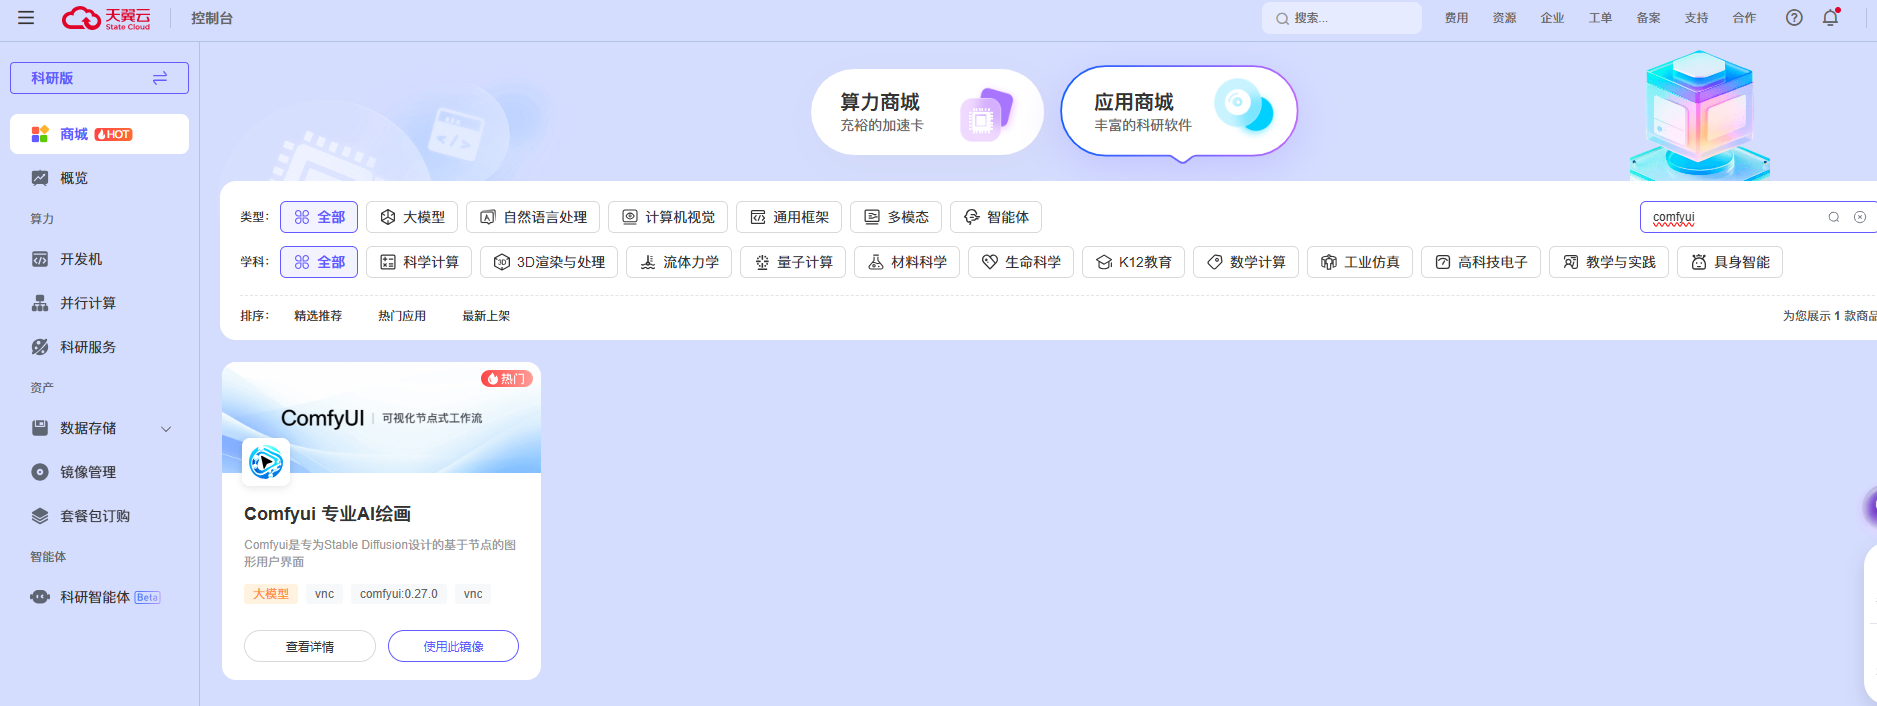Image resolution: width=1877 pixels, height=706 pixels.
Task: Open the hamburger menu icon
Action: coord(26,18)
